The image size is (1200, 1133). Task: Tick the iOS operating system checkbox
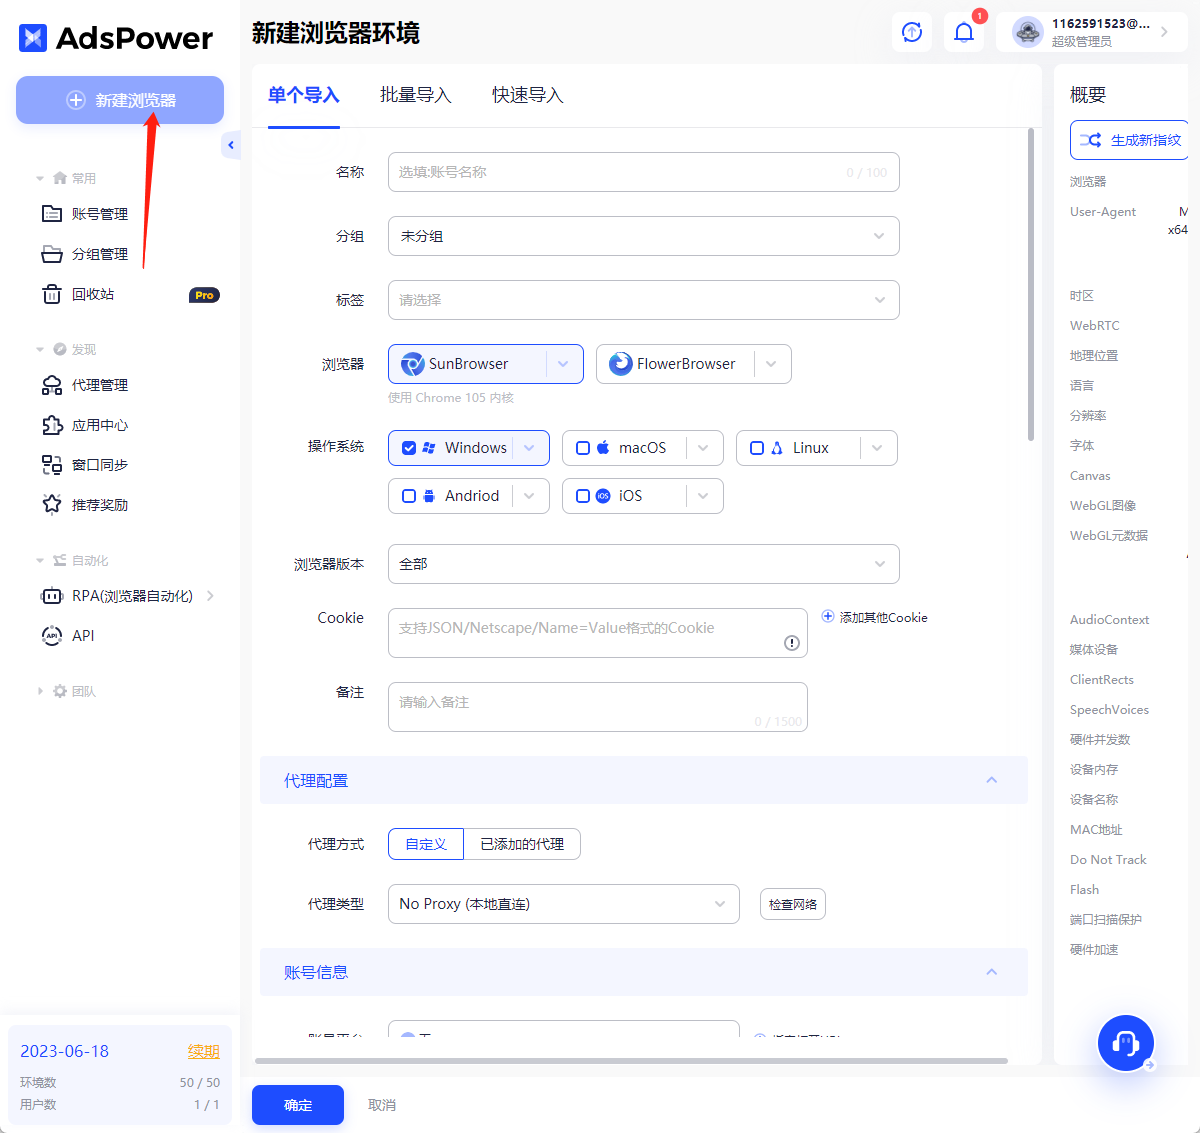[x=583, y=496]
